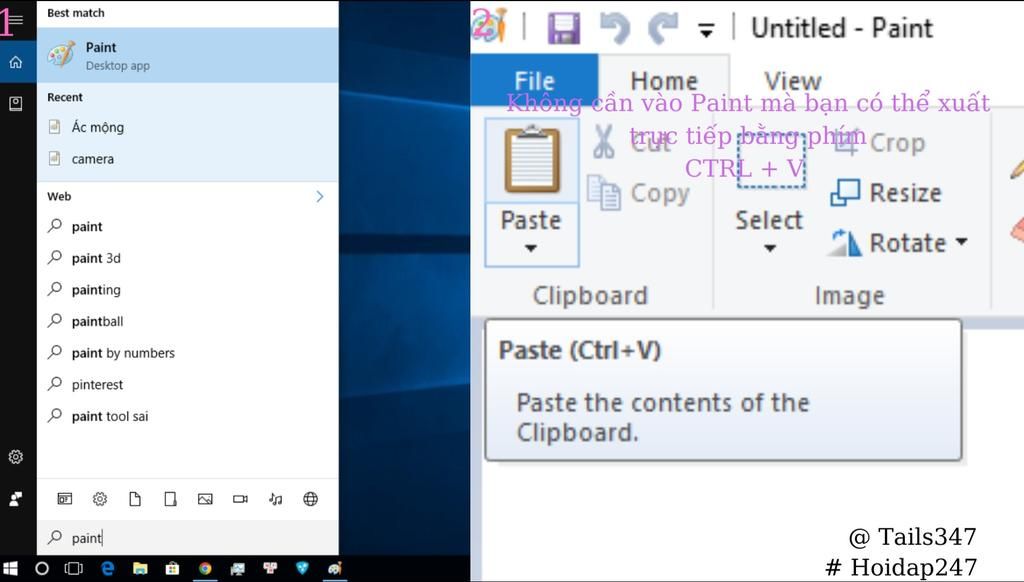This screenshot has height=582, width=1024.
Task: Open Task View from the taskbar
Action: (74, 568)
